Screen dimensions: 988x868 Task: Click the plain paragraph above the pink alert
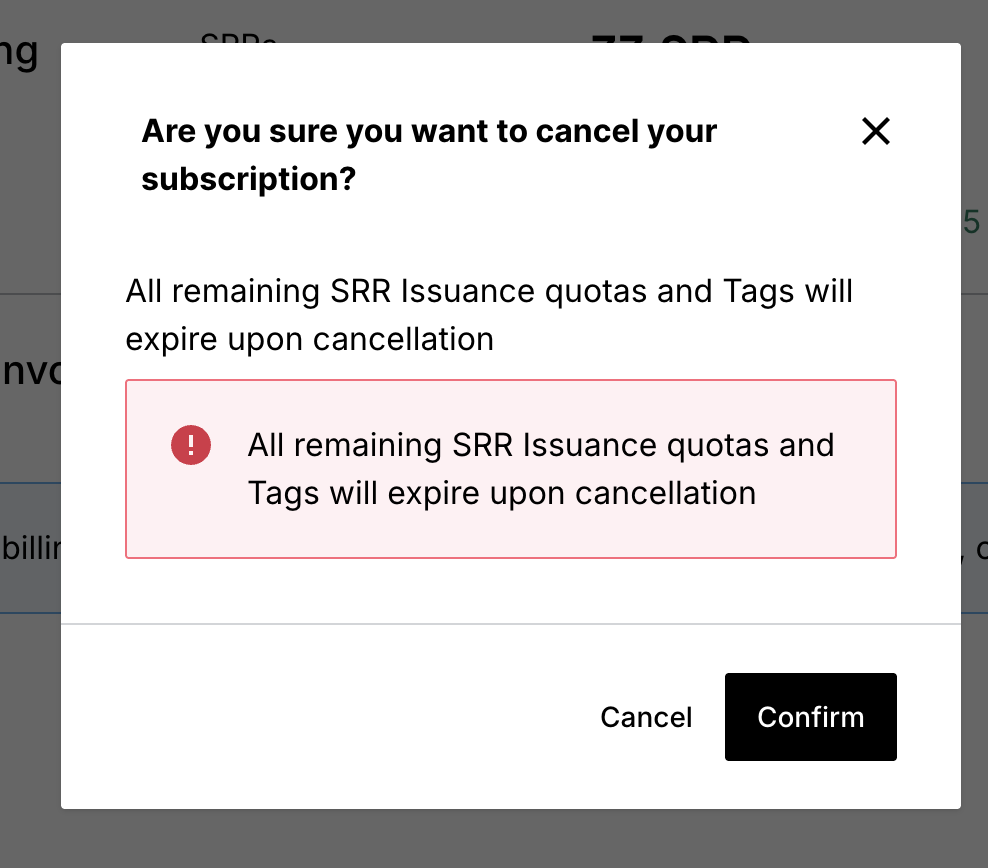pos(489,315)
